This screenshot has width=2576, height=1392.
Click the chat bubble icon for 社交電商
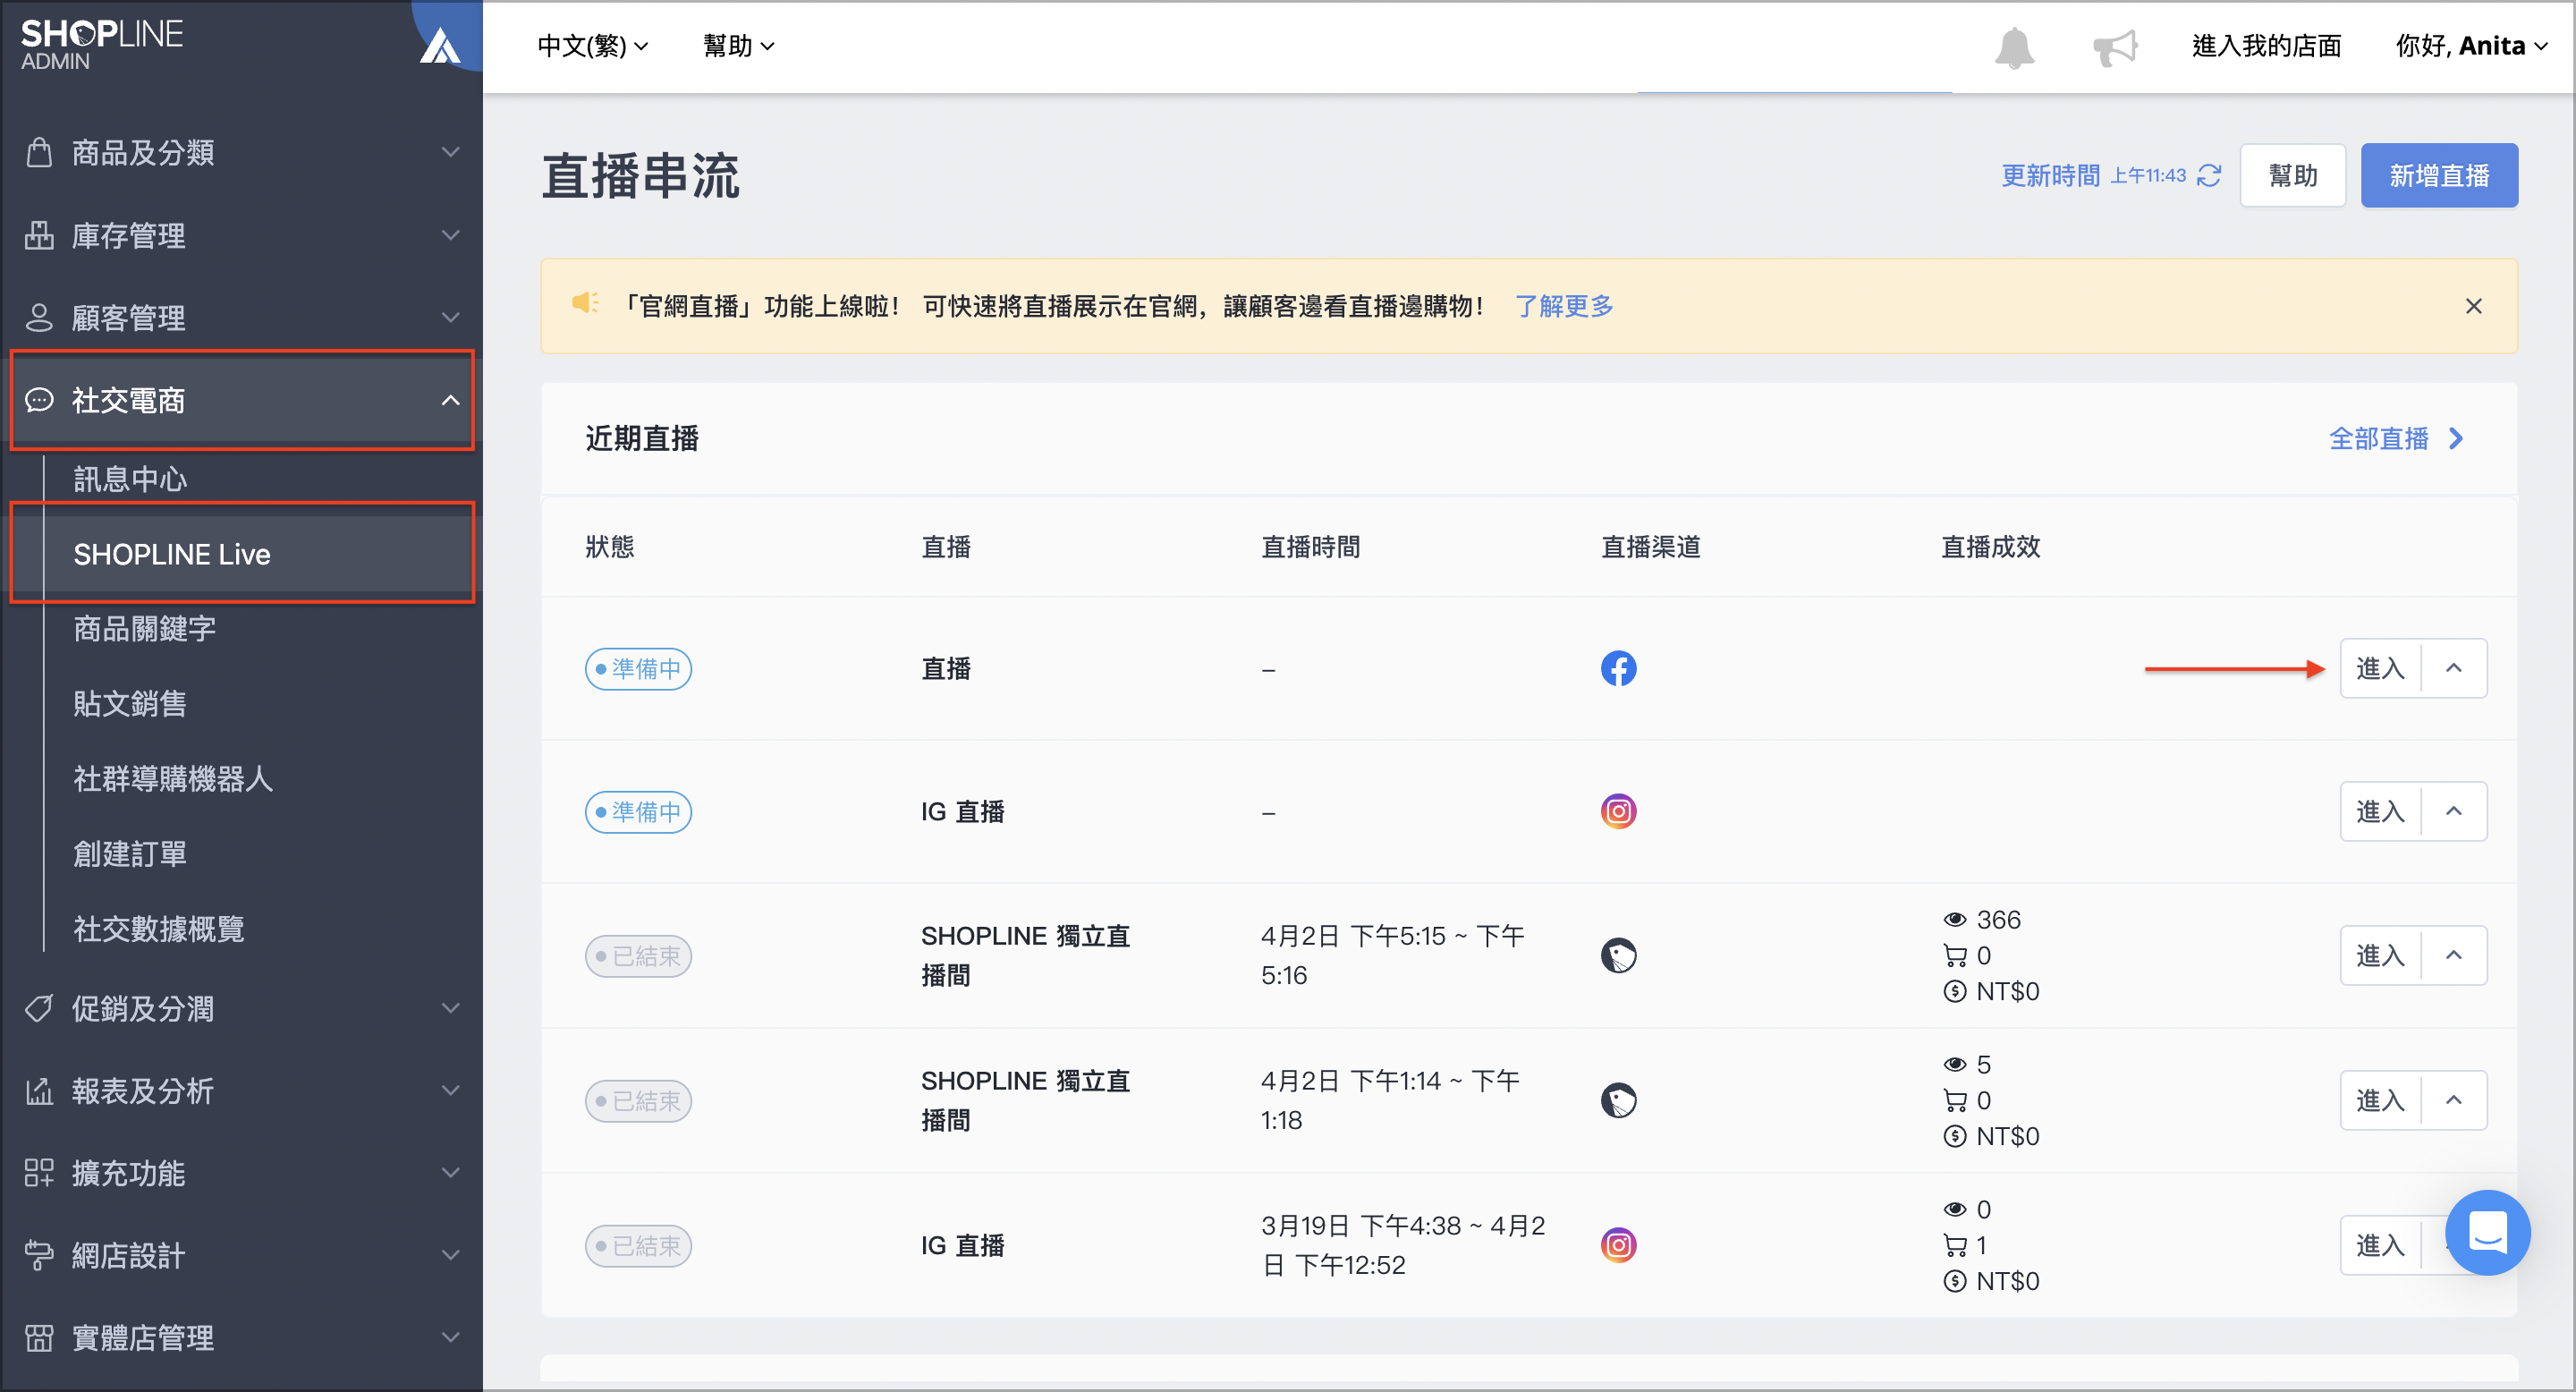tap(39, 400)
